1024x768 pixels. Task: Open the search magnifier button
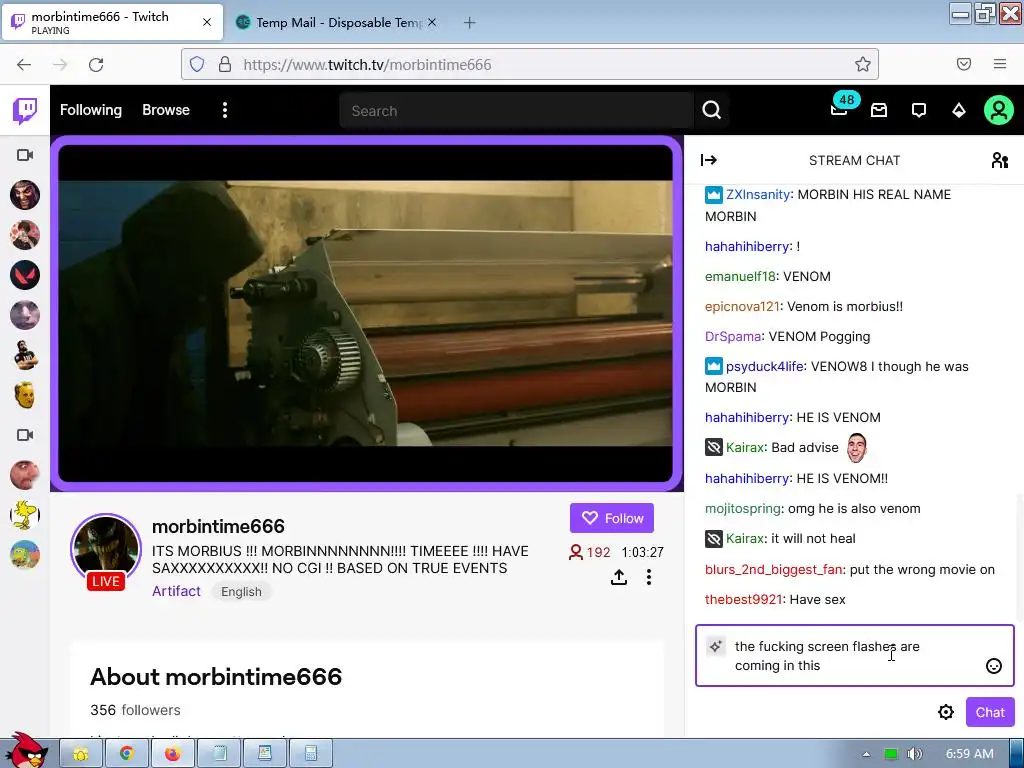click(711, 110)
